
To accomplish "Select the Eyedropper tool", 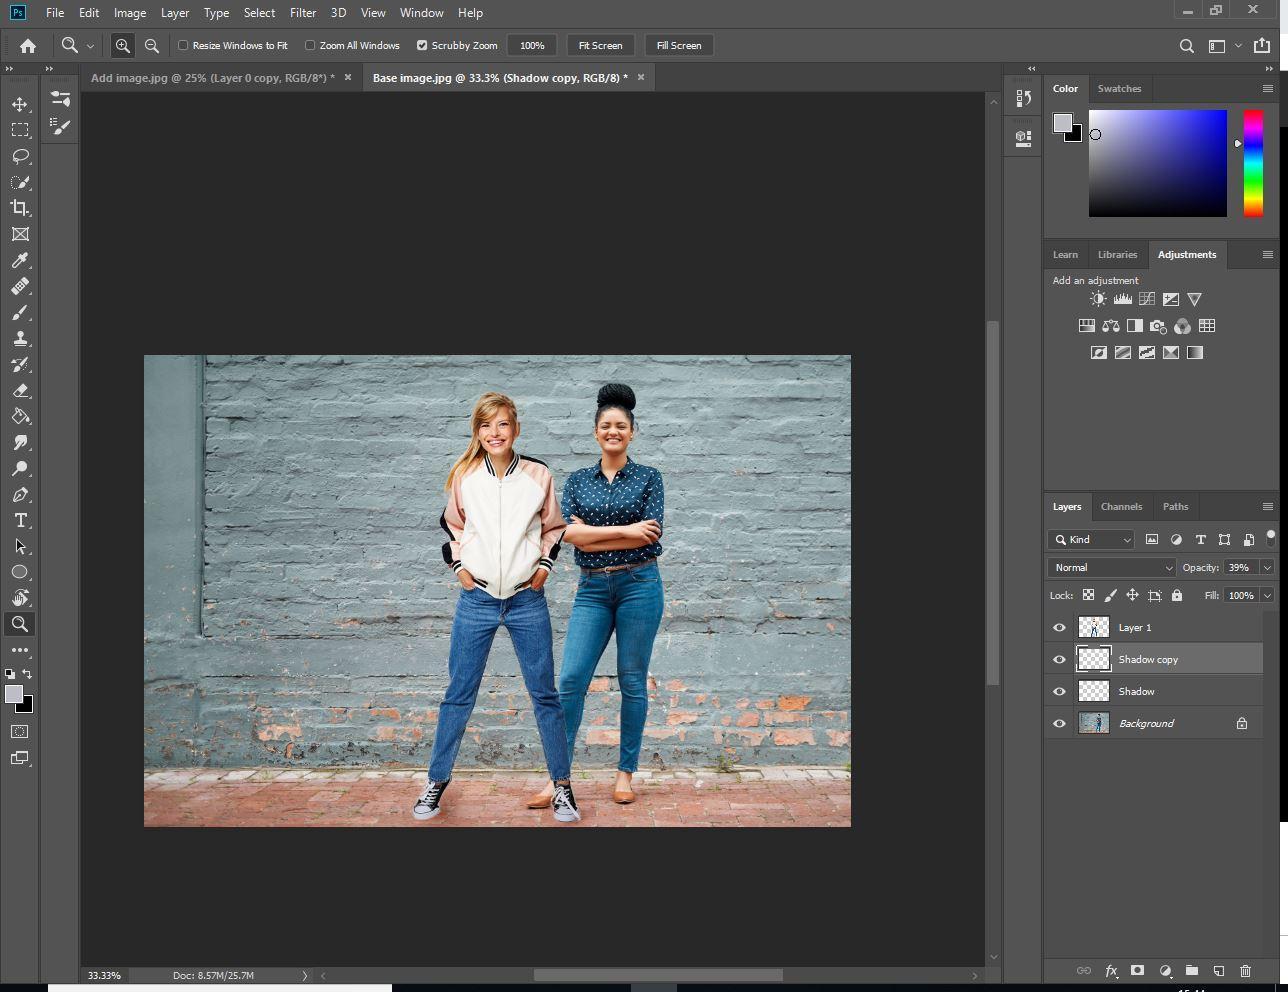I will click(20, 260).
